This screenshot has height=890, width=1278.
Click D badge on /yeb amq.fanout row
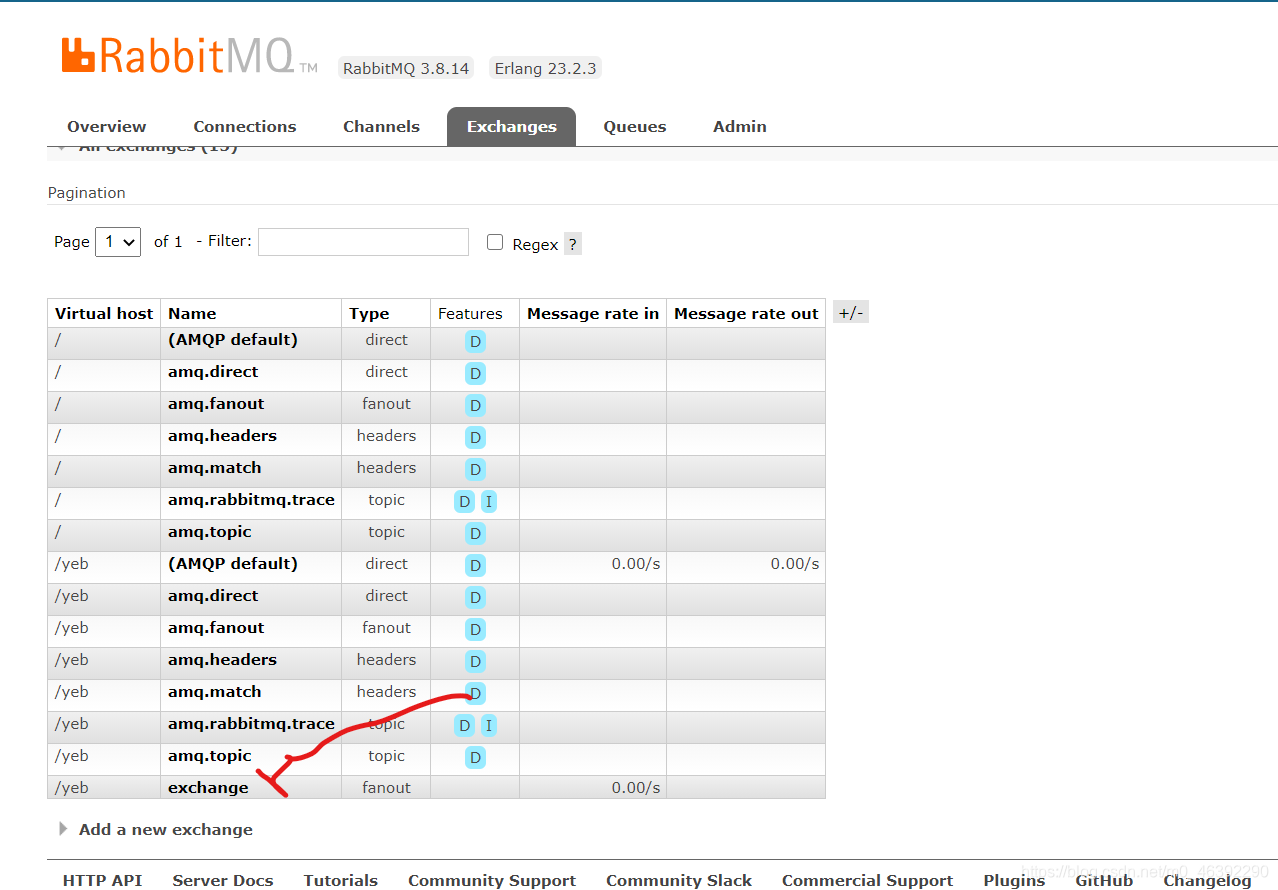click(475, 630)
